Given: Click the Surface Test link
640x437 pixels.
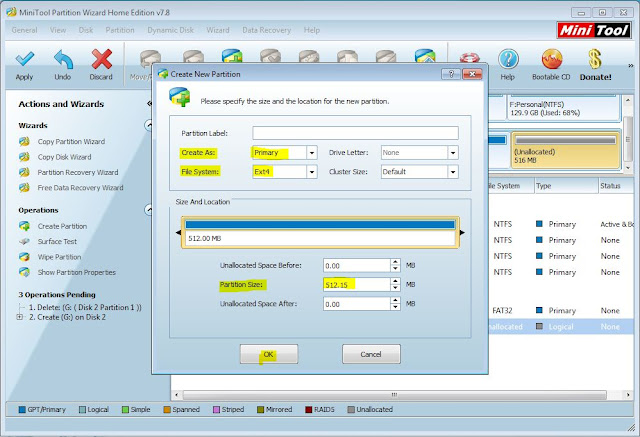Looking at the screenshot, I should [x=57, y=242].
